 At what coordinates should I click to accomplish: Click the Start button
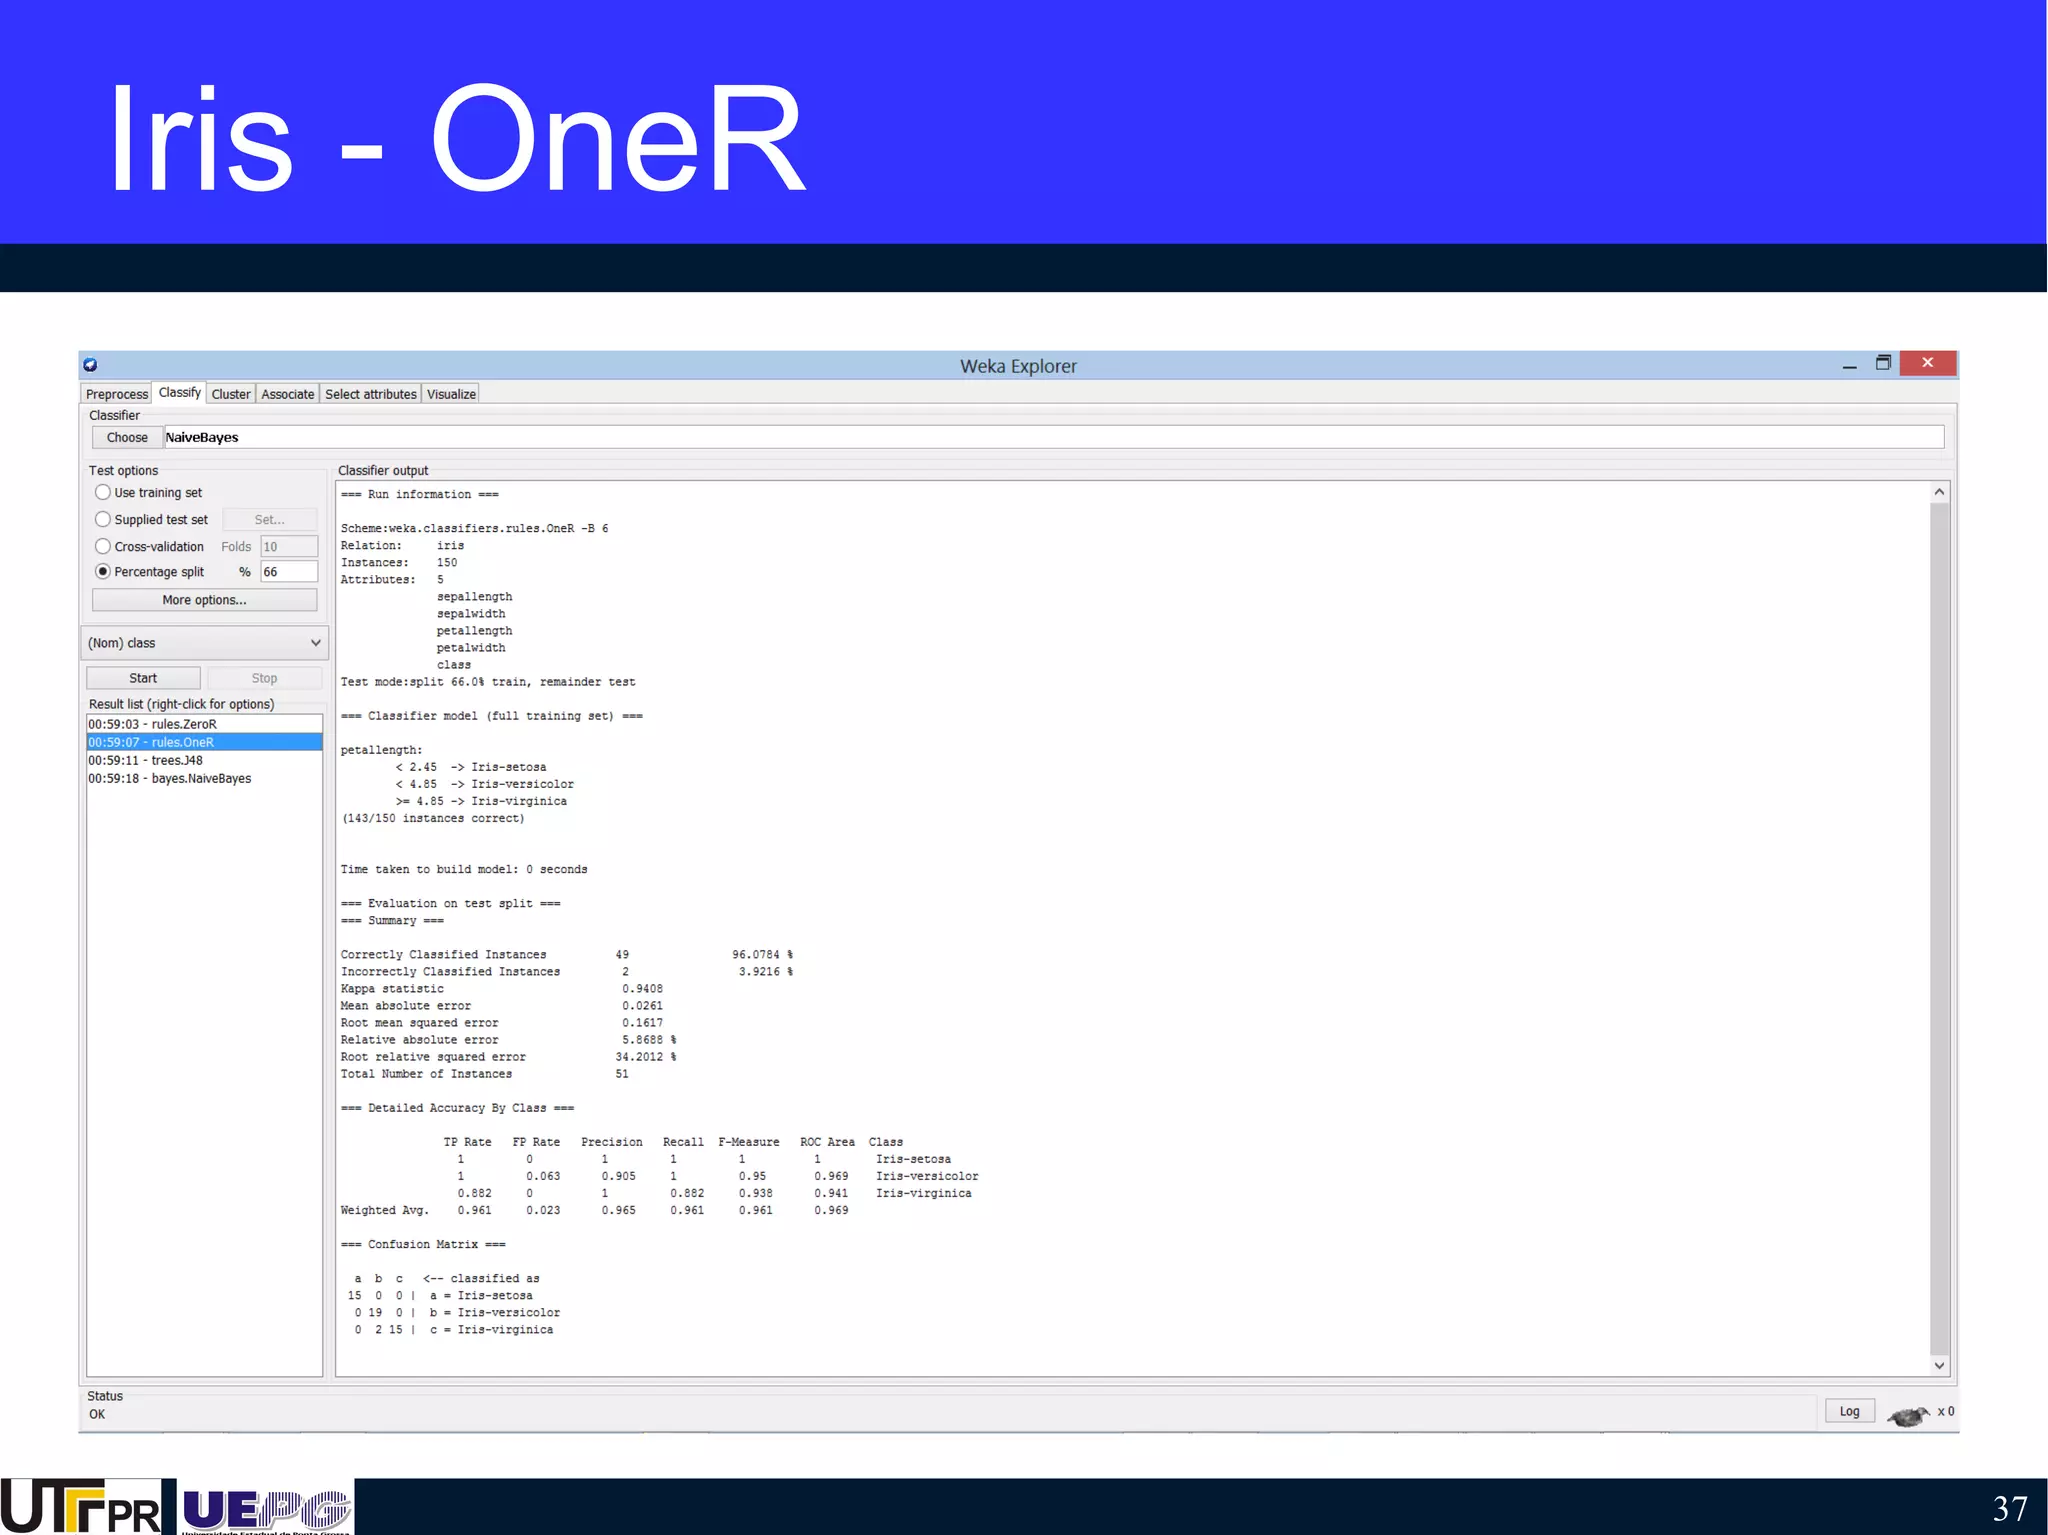tap(143, 678)
